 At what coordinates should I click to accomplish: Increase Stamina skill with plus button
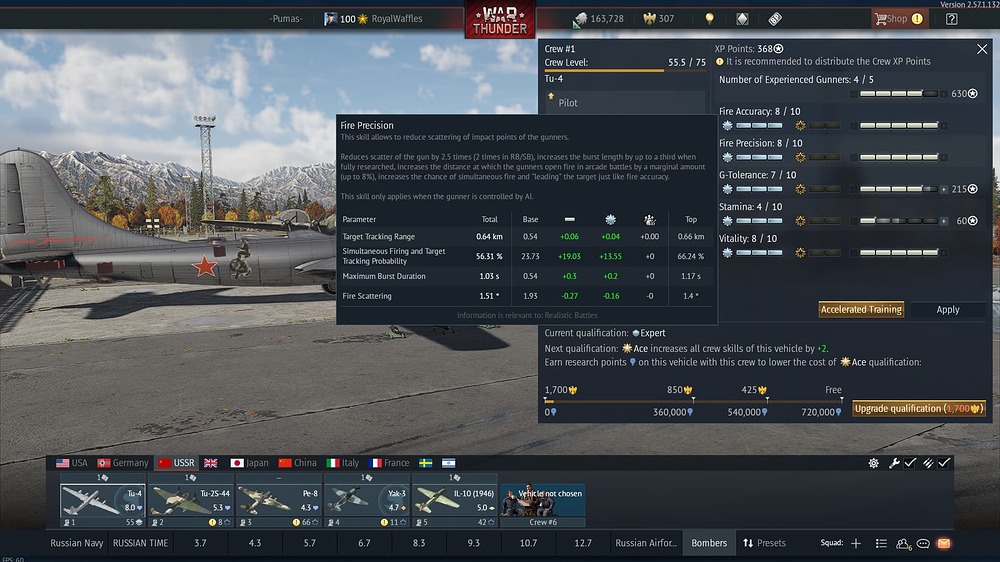[x=944, y=221]
